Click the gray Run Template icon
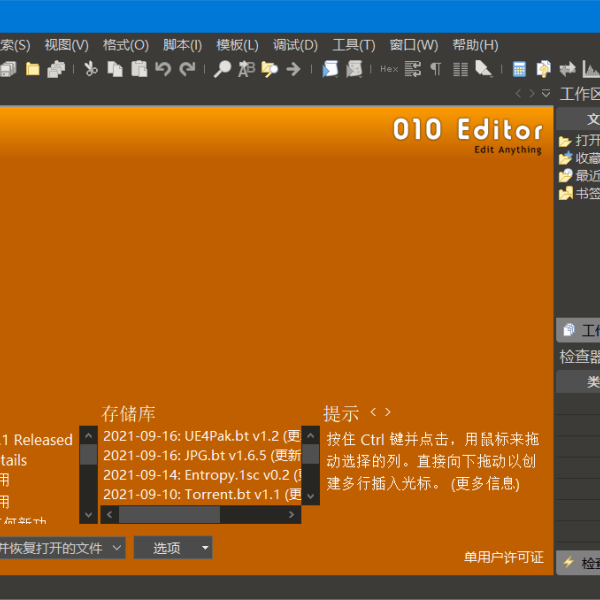The width and height of the screenshot is (600, 600). point(354,69)
